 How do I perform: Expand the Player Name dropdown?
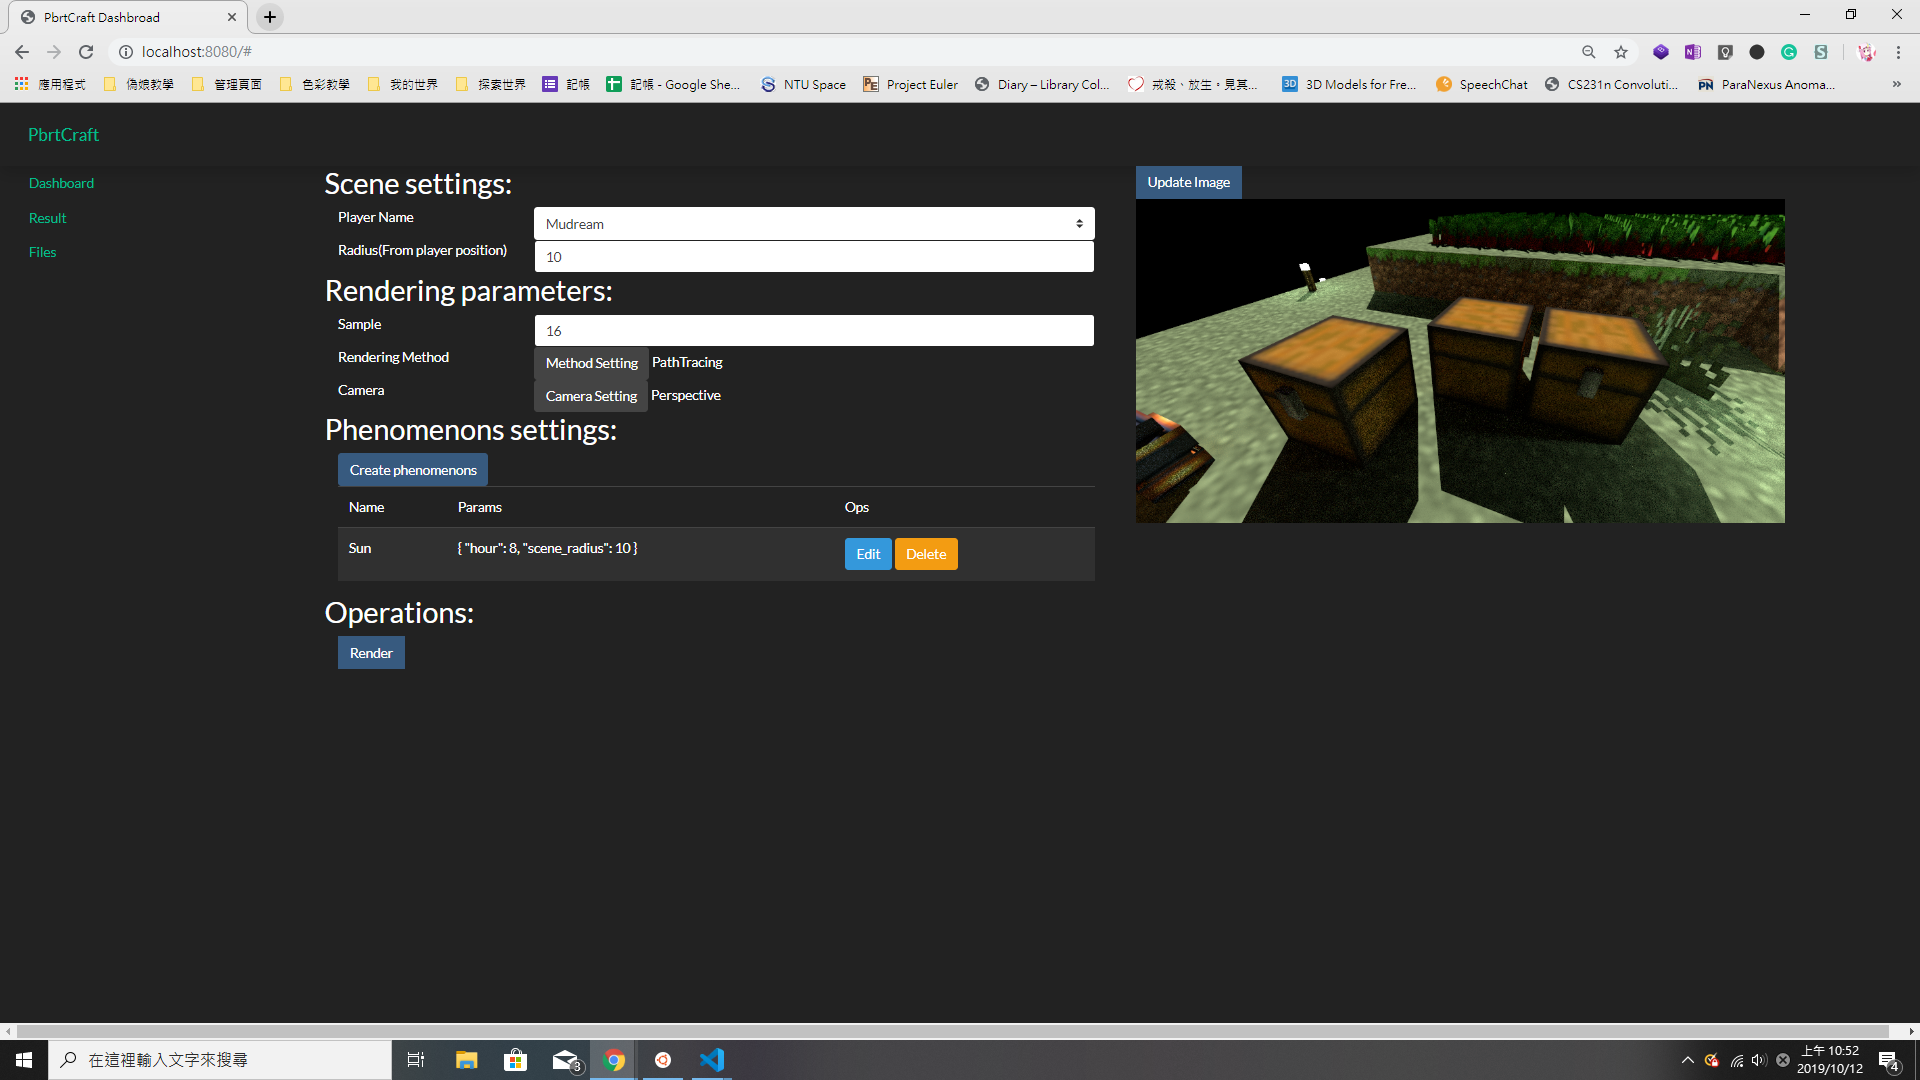coord(814,224)
